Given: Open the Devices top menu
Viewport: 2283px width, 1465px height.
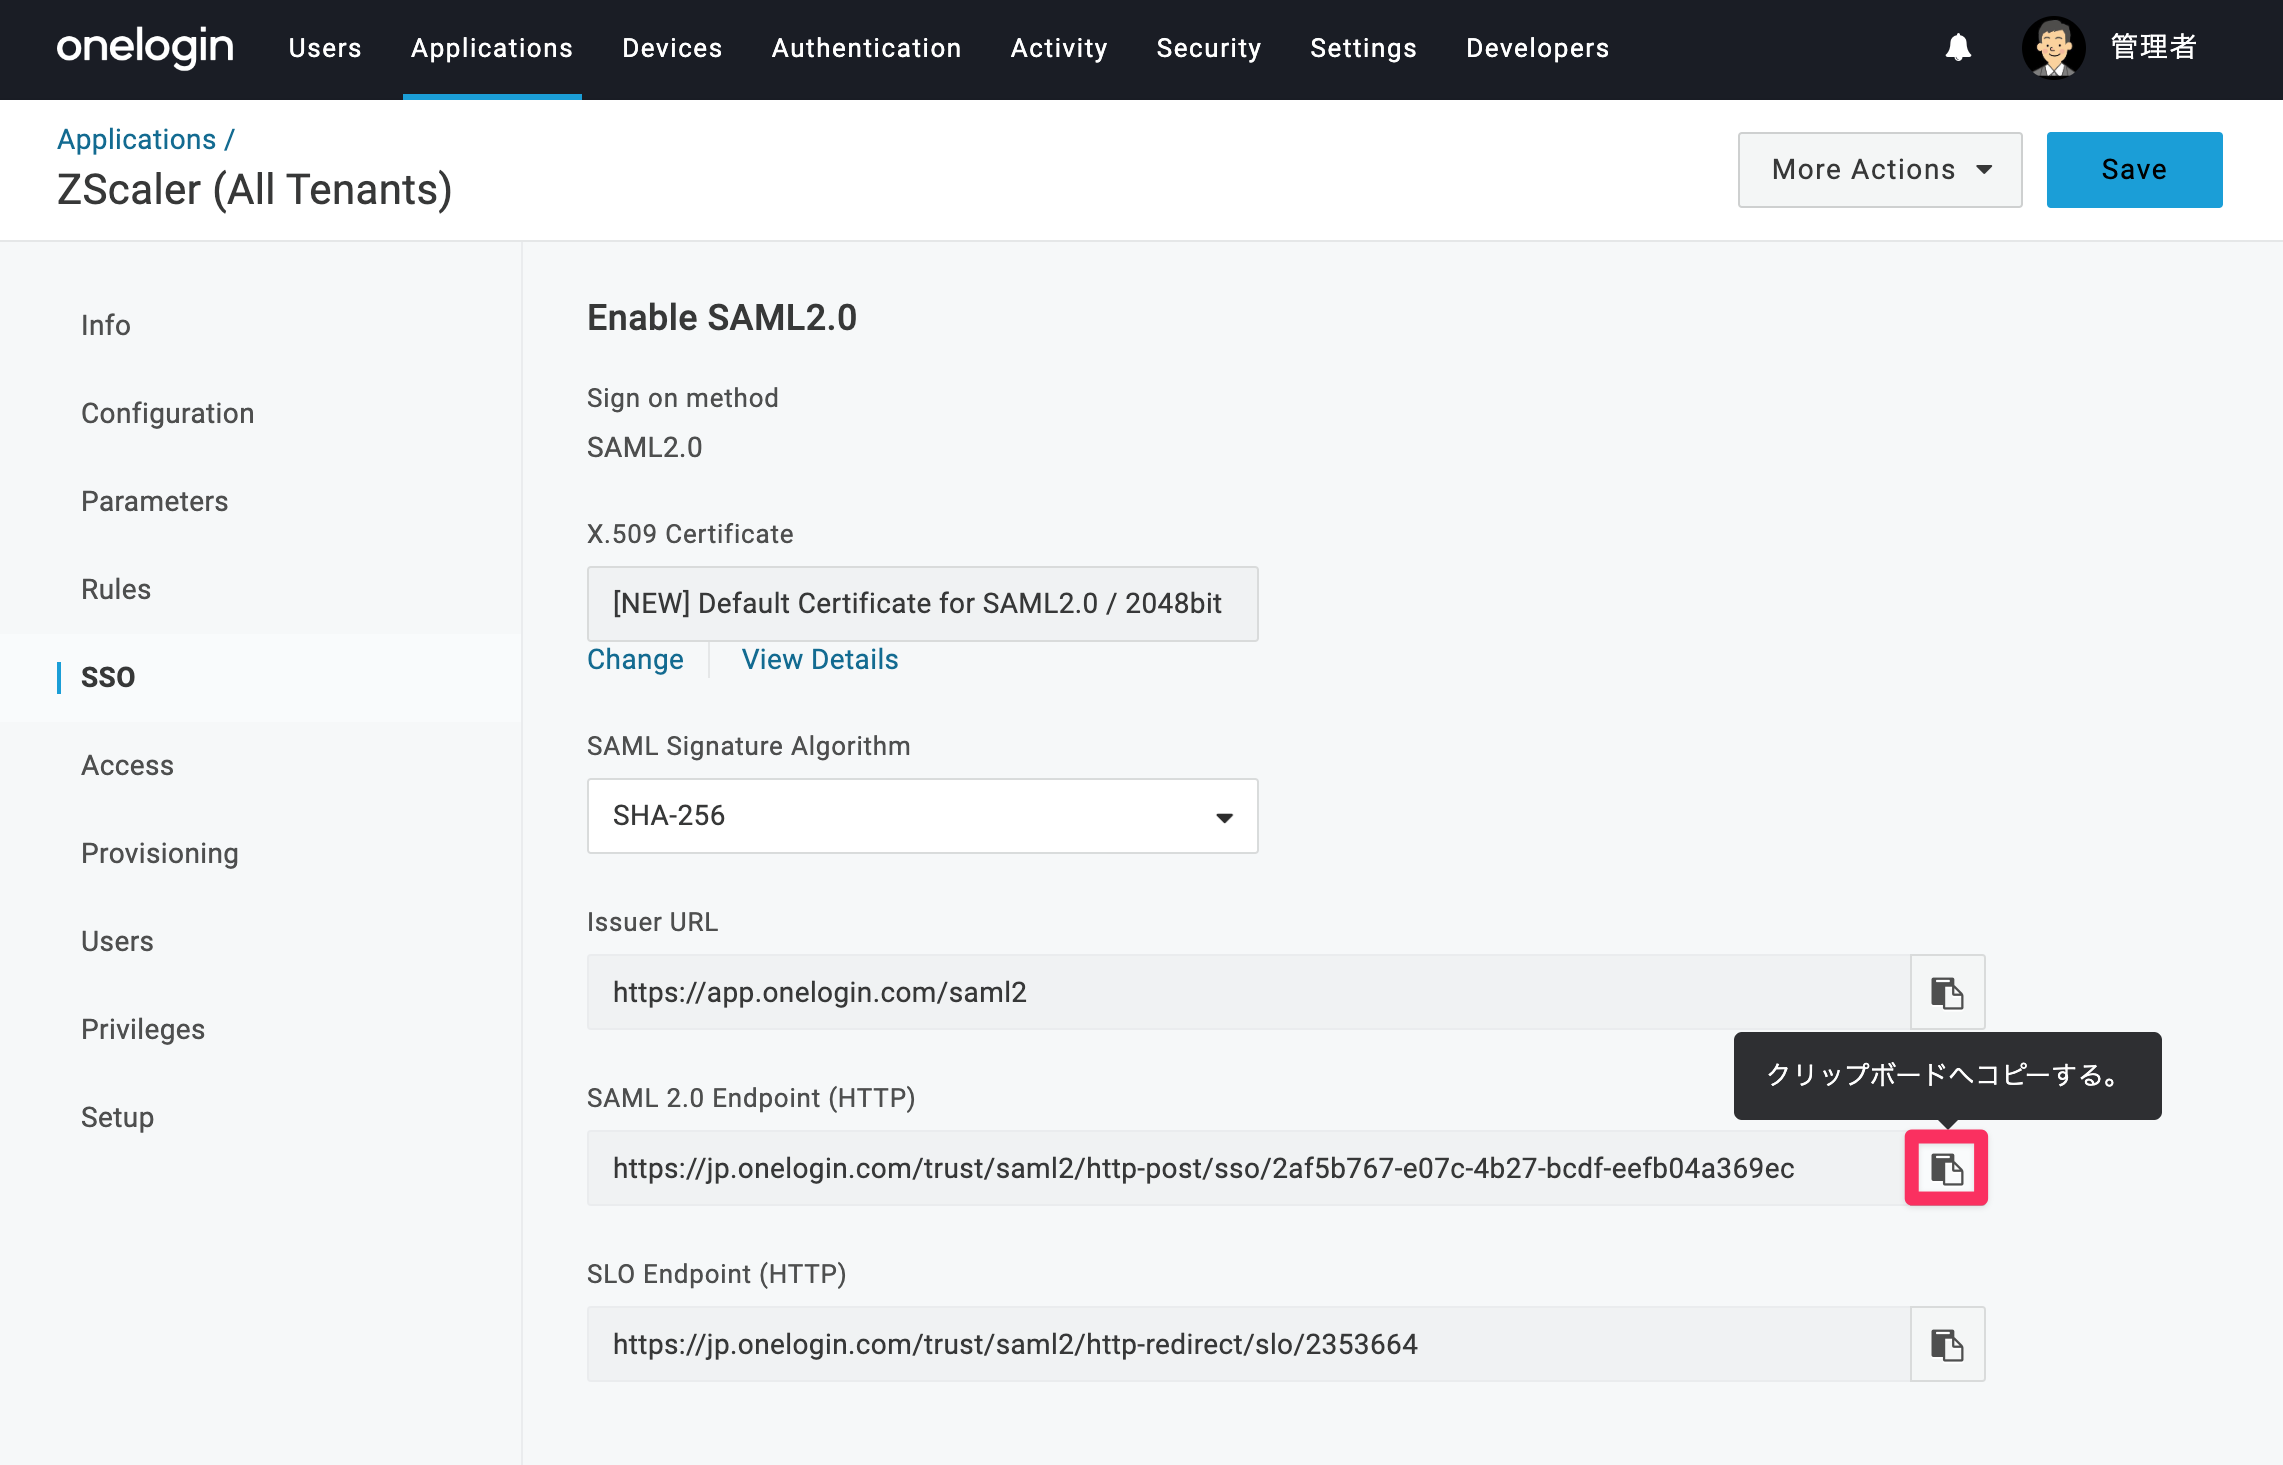Looking at the screenshot, I should 672,48.
